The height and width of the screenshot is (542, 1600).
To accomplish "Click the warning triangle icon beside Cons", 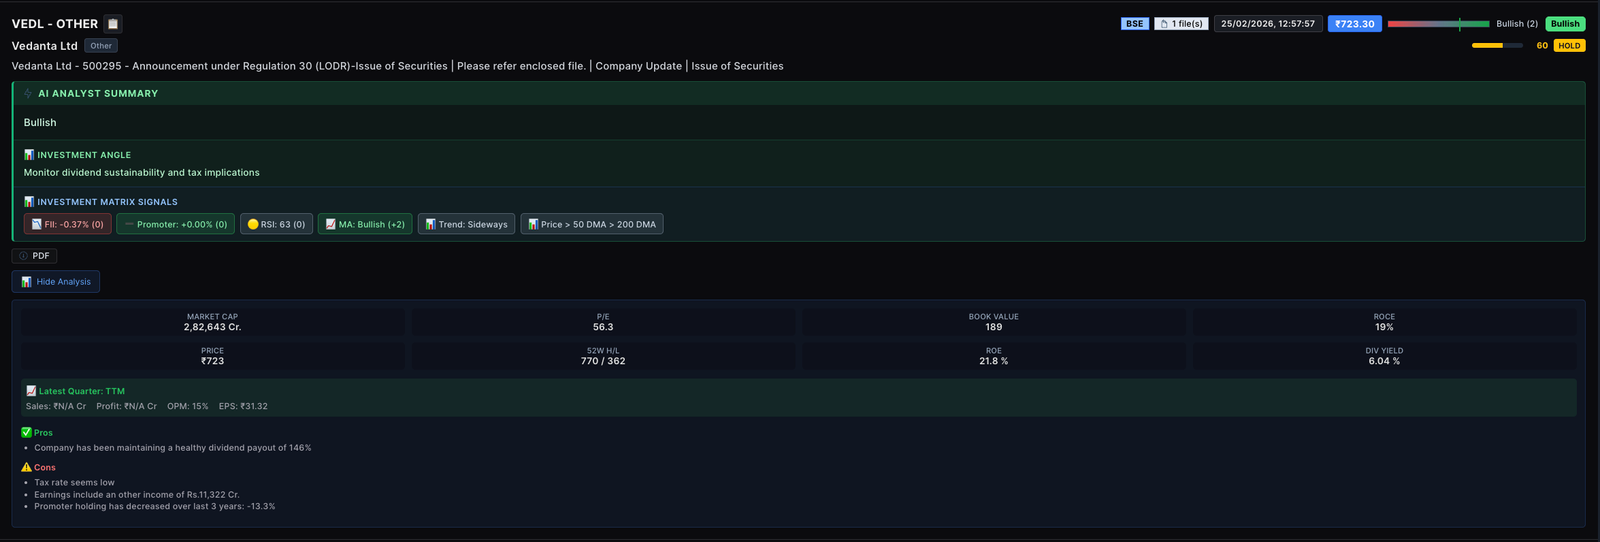I will 27,467.
